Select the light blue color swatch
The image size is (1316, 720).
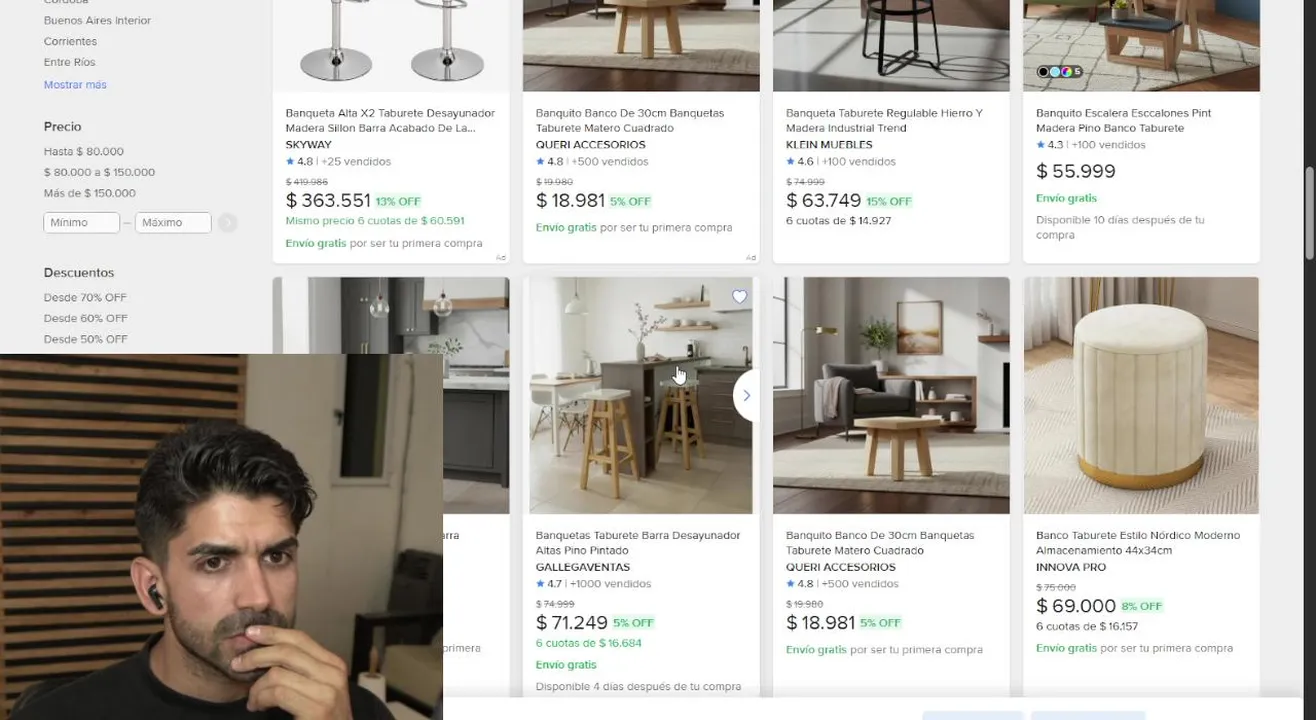(1055, 72)
